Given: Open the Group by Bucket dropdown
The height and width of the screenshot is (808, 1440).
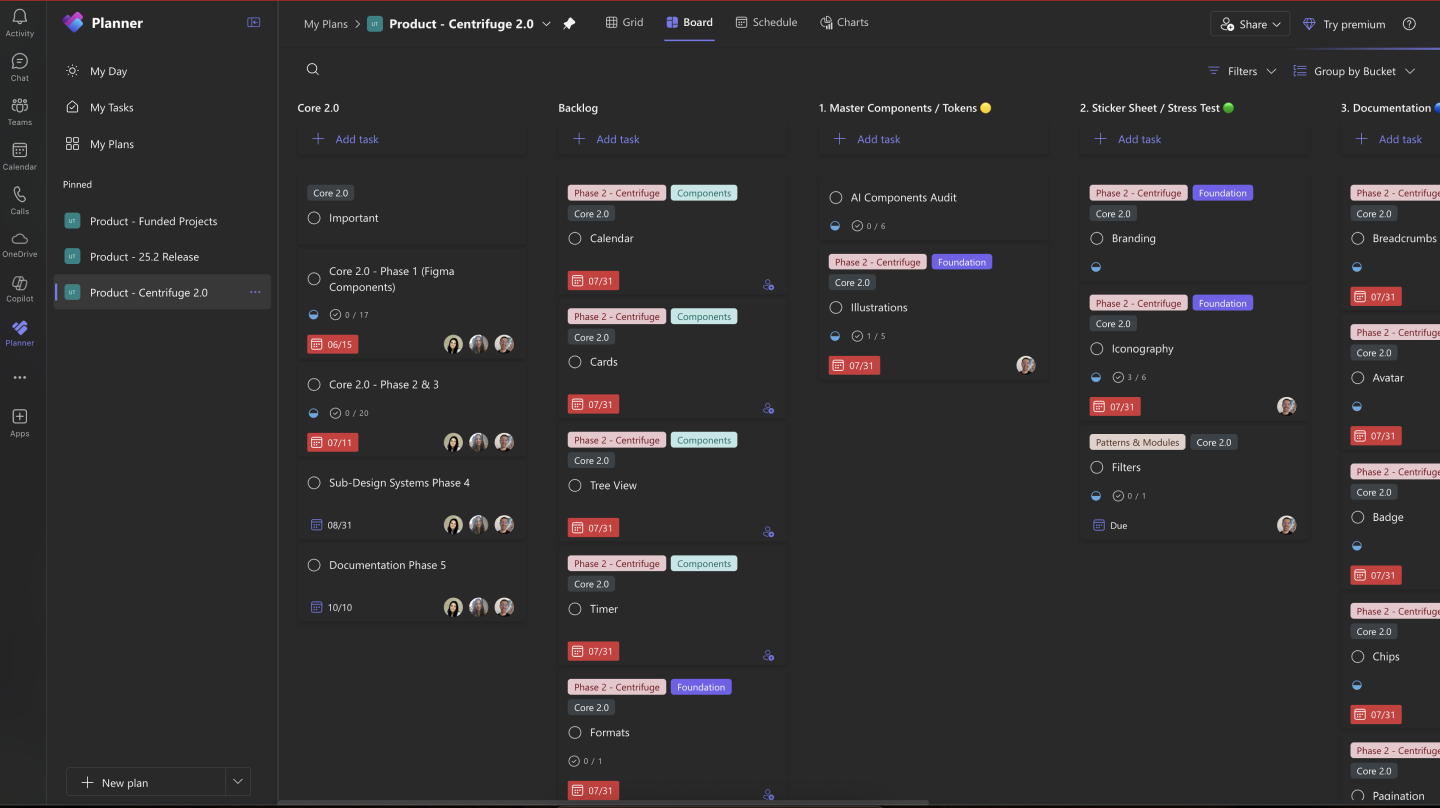Looking at the screenshot, I should tap(1355, 71).
